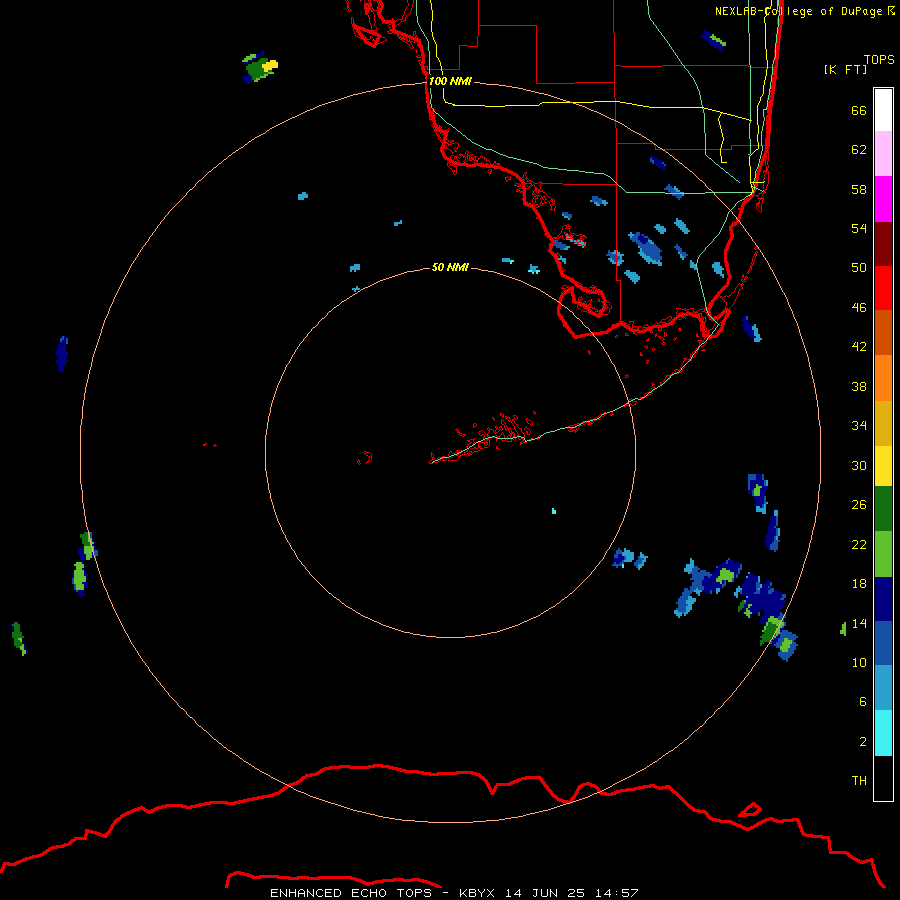Select the 42 label on the color scale
Screen dimensions: 900x900
(859, 347)
